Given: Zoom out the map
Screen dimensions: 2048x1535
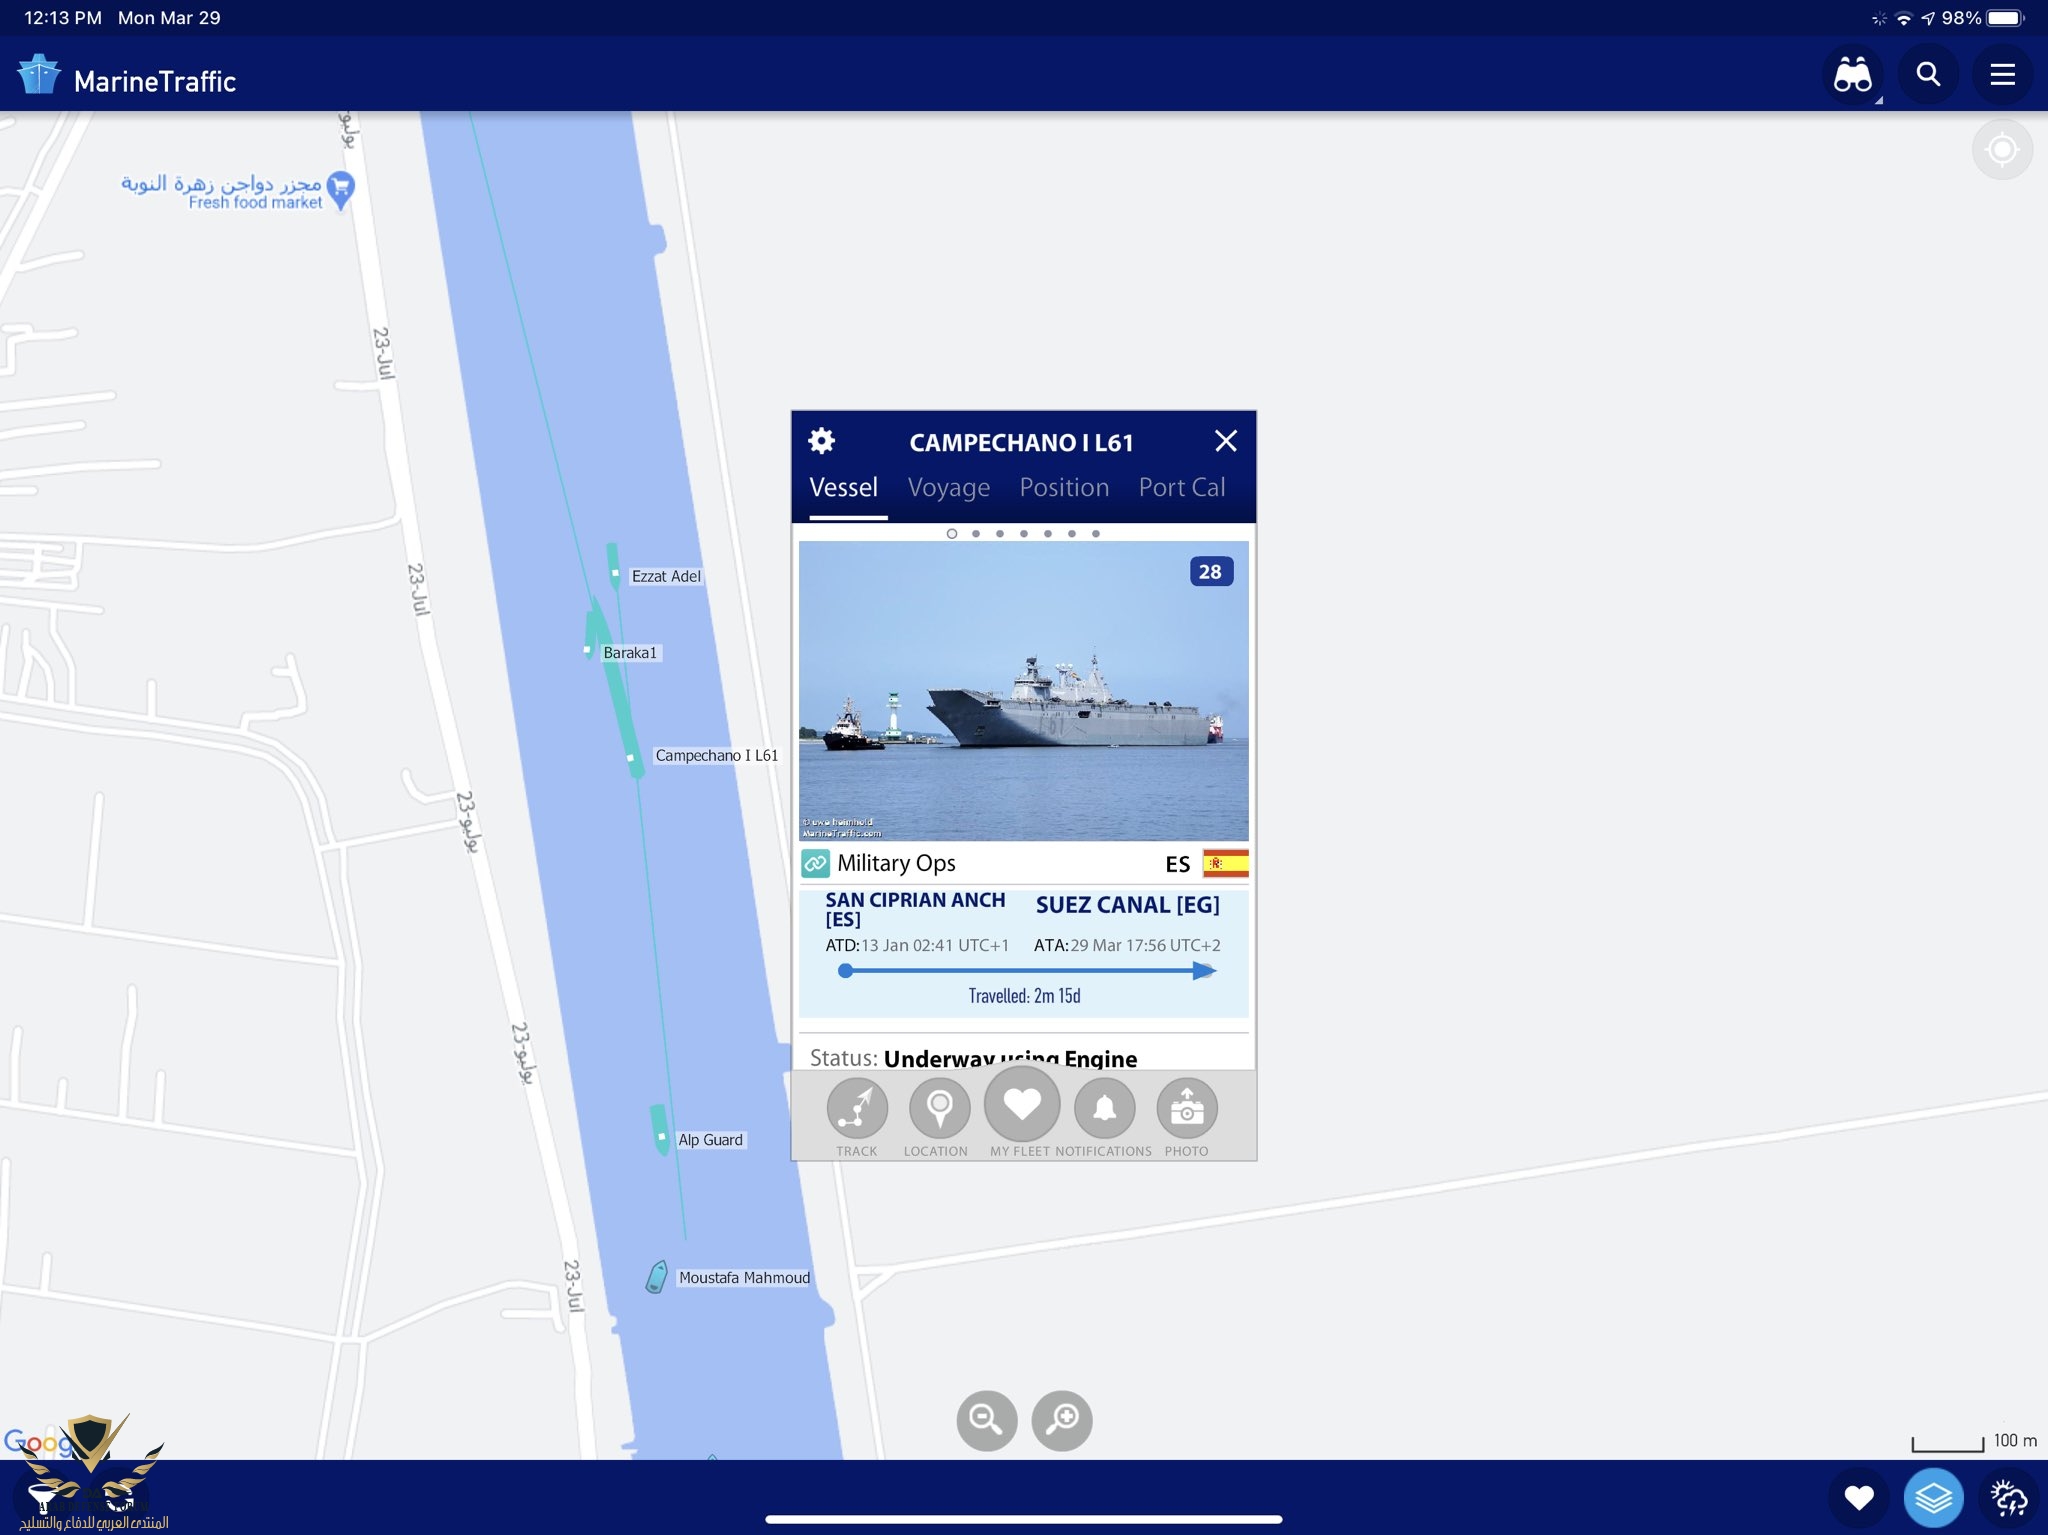Looking at the screenshot, I should [986, 1420].
